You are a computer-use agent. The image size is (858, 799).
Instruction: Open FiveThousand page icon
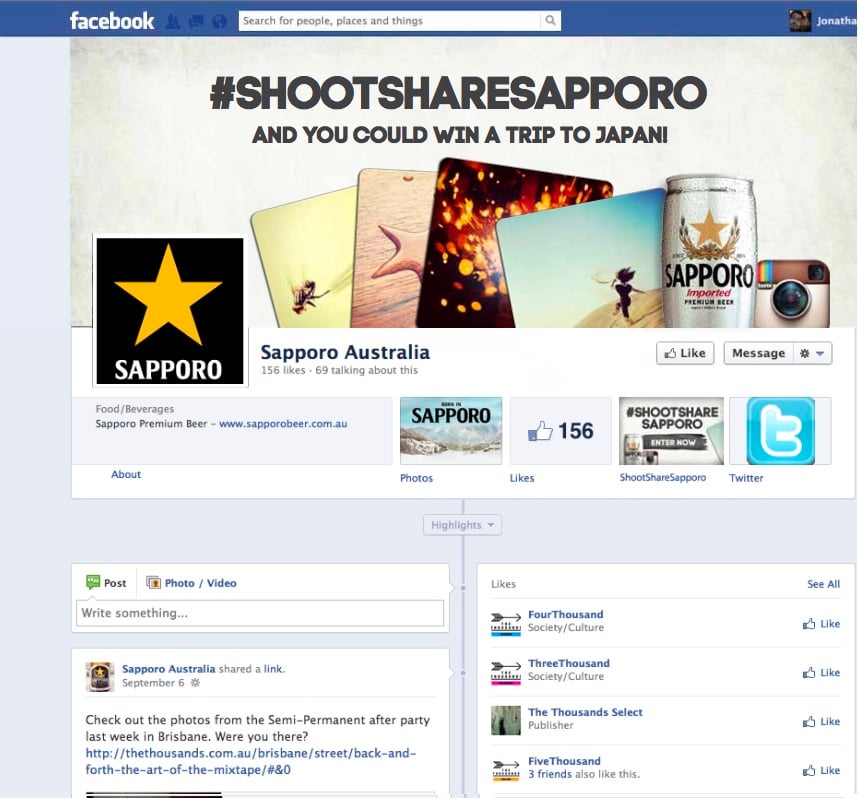click(506, 769)
